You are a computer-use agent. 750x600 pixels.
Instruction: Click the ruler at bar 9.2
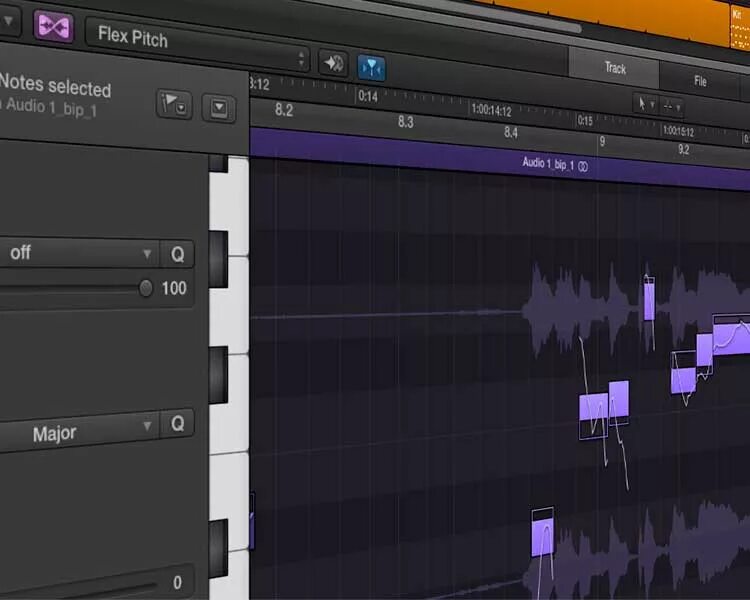coord(684,149)
